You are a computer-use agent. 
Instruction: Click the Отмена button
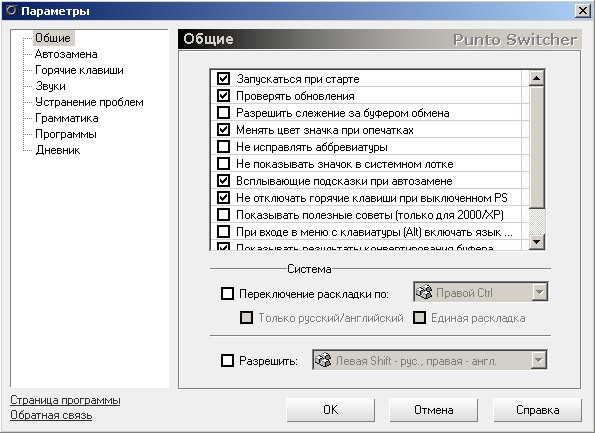coord(434,410)
